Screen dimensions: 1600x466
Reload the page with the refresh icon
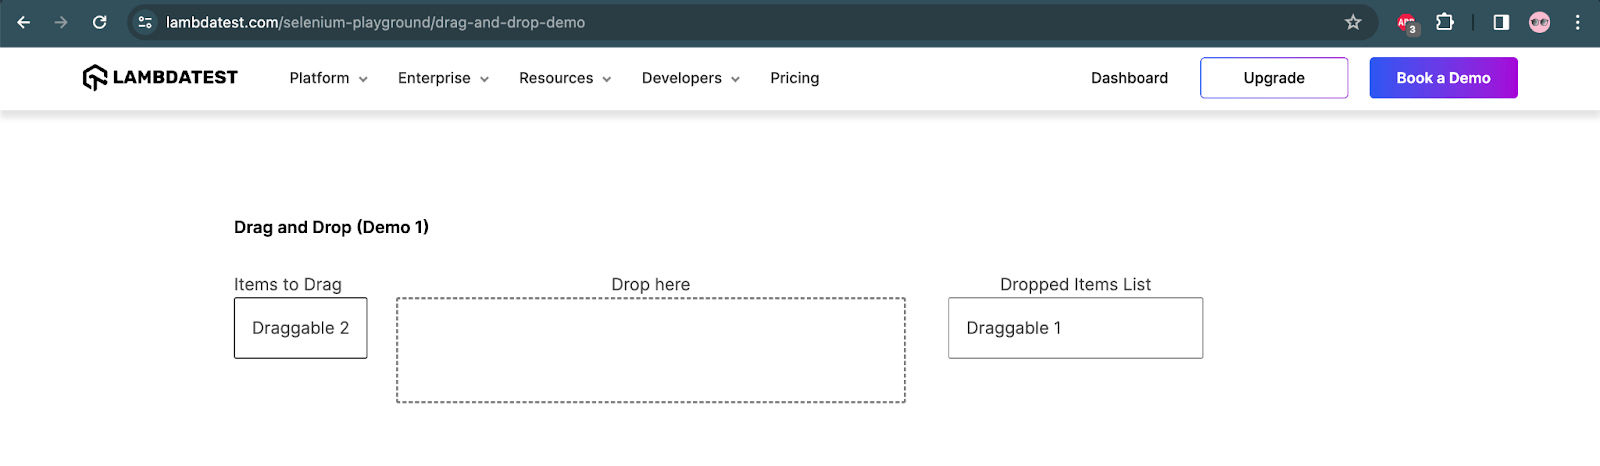pyautogui.click(x=99, y=22)
